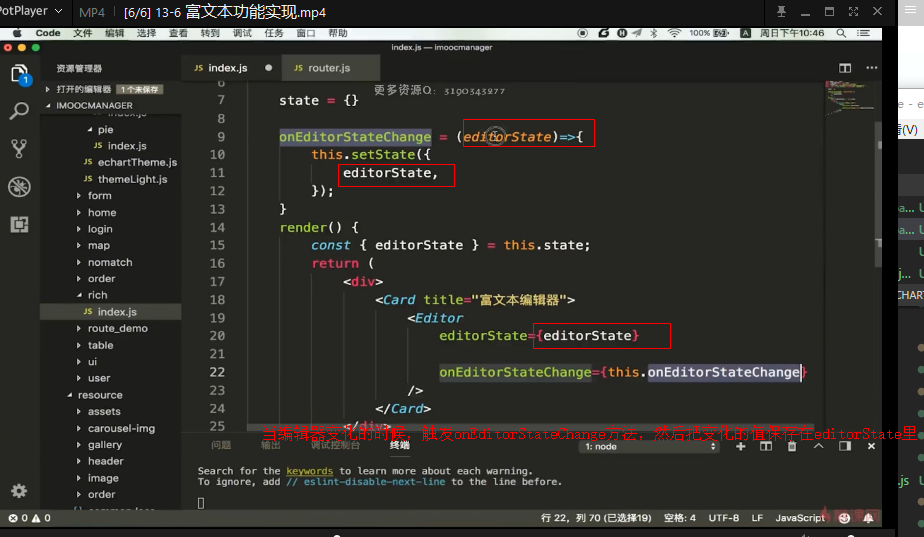This screenshot has height=537, width=924.
Task: Open the Explorer icon in activity bar
Action: coord(19,74)
